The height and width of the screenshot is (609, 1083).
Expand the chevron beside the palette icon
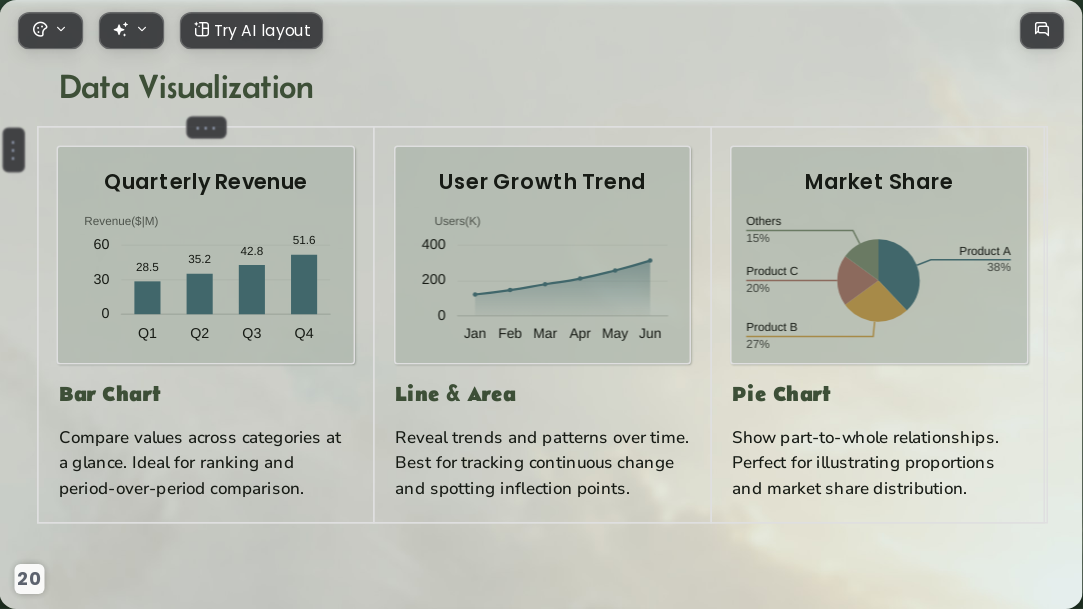point(61,30)
